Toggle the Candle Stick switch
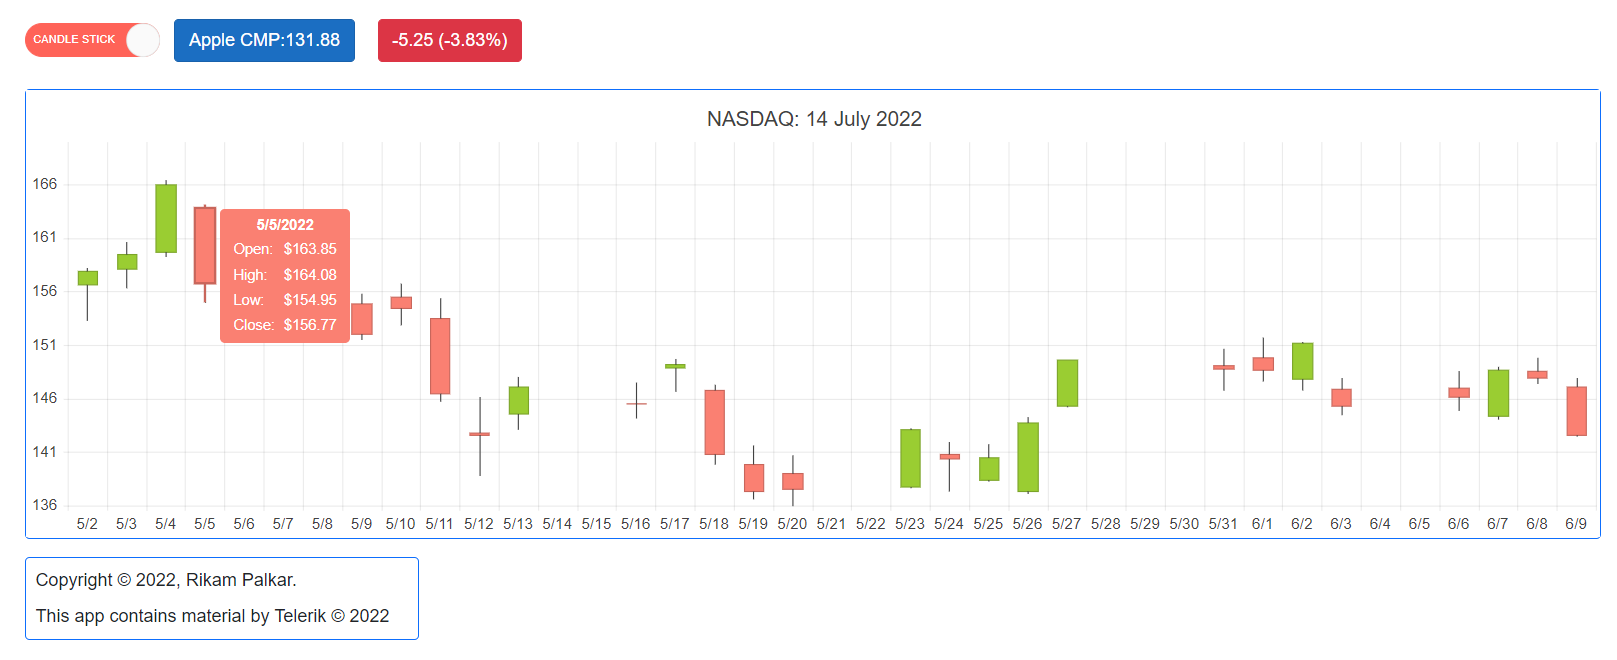Image resolution: width=1617 pixels, height=660 pixels. click(92, 40)
